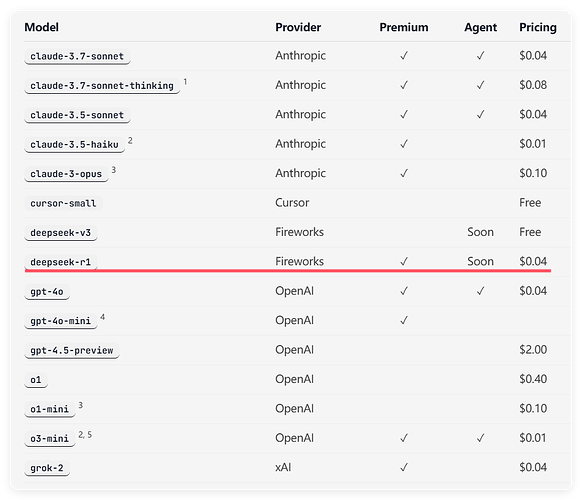Click the o3-mini model tag

point(50,438)
